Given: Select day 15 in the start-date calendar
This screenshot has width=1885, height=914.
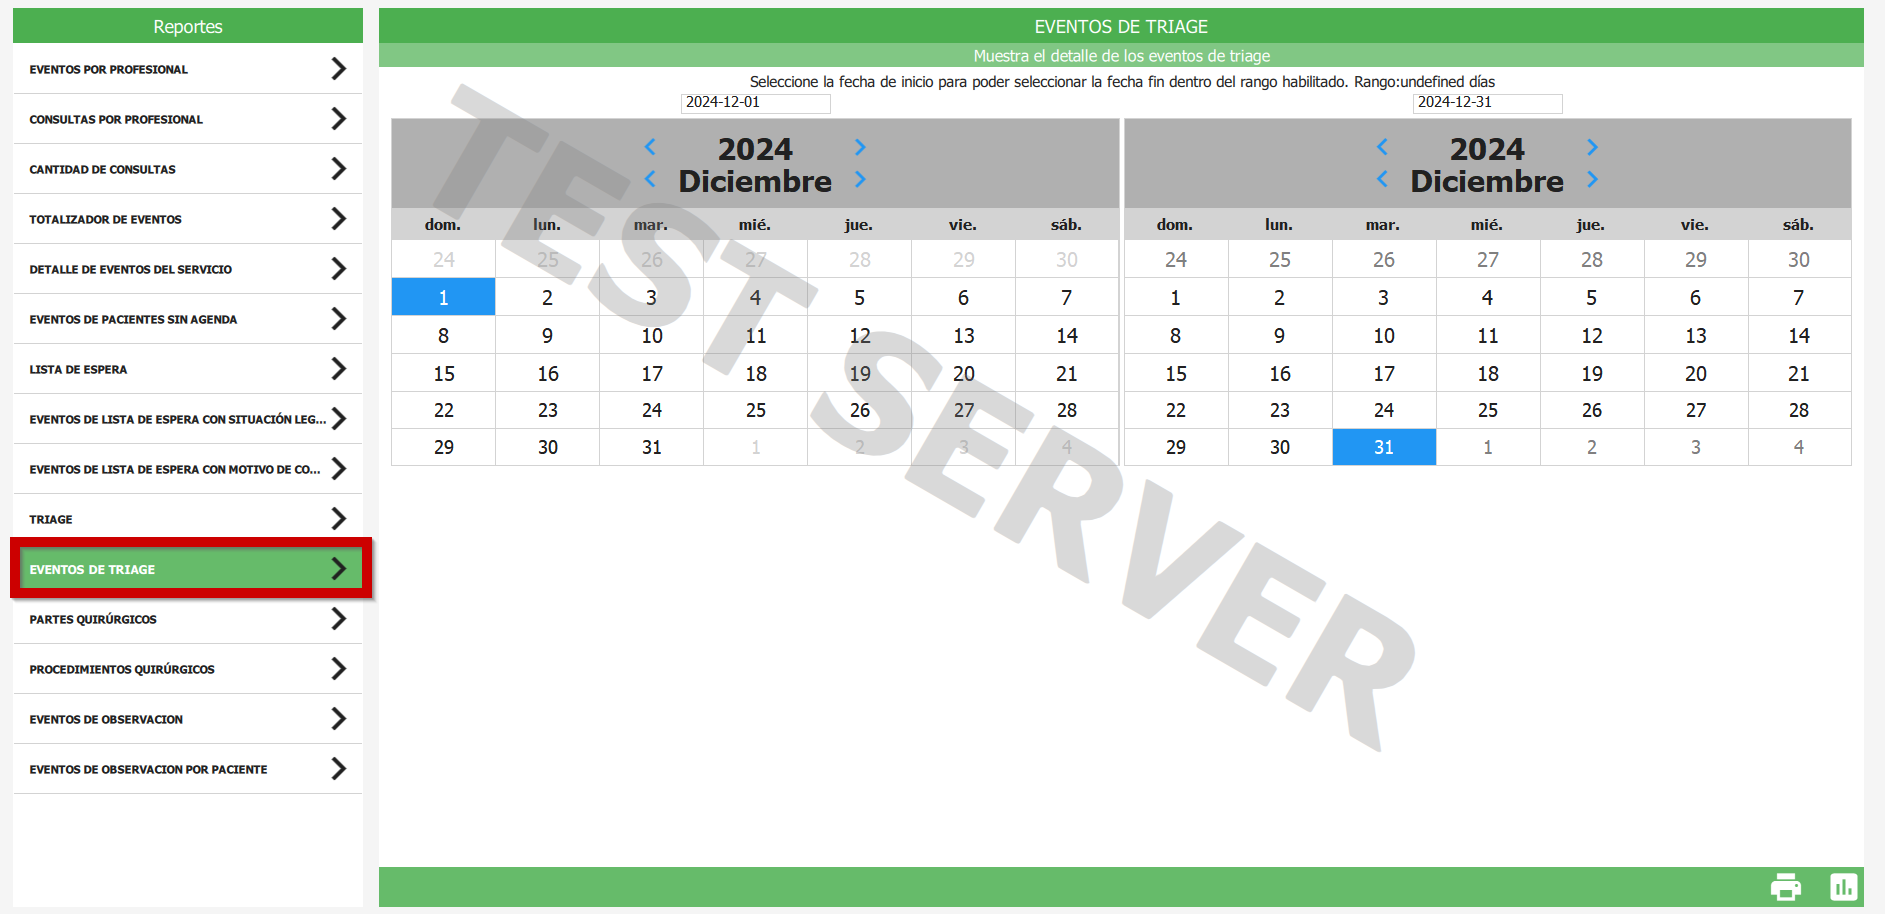Looking at the screenshot, I should click(x=444, y=373).
